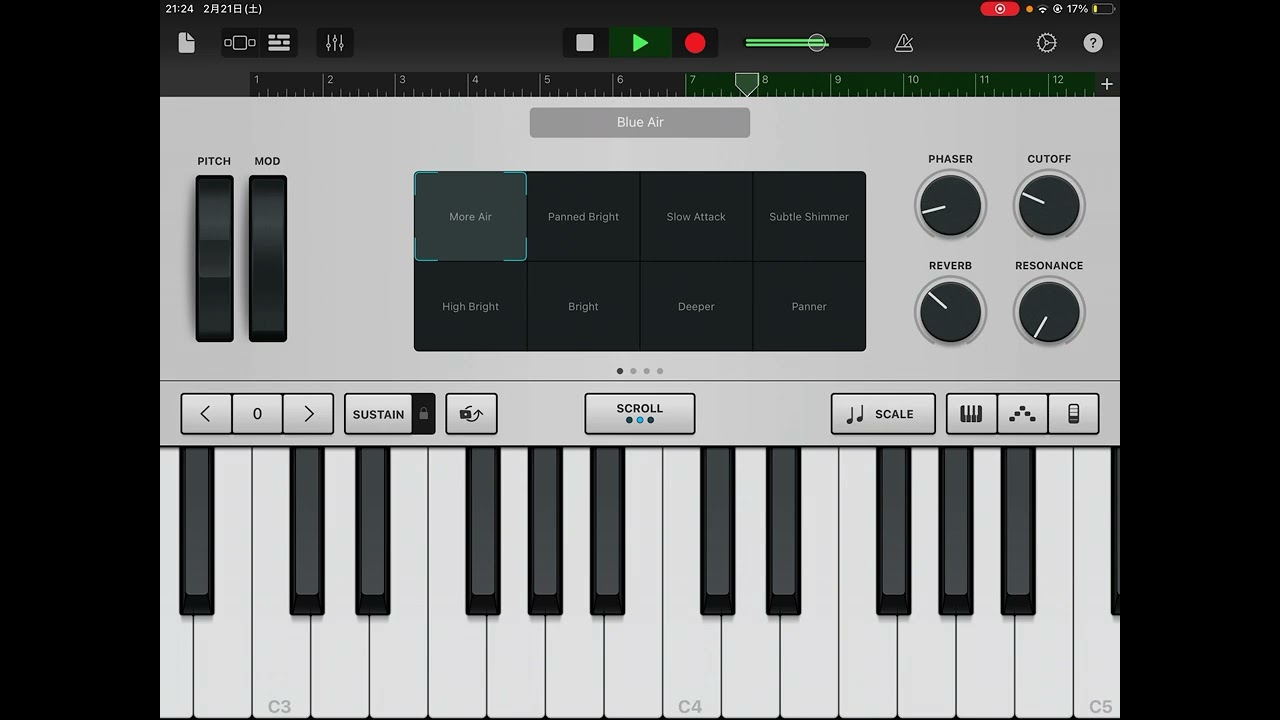1280x720 pixels.
Task: Select the Panner pad
Action: click(809, 306)
